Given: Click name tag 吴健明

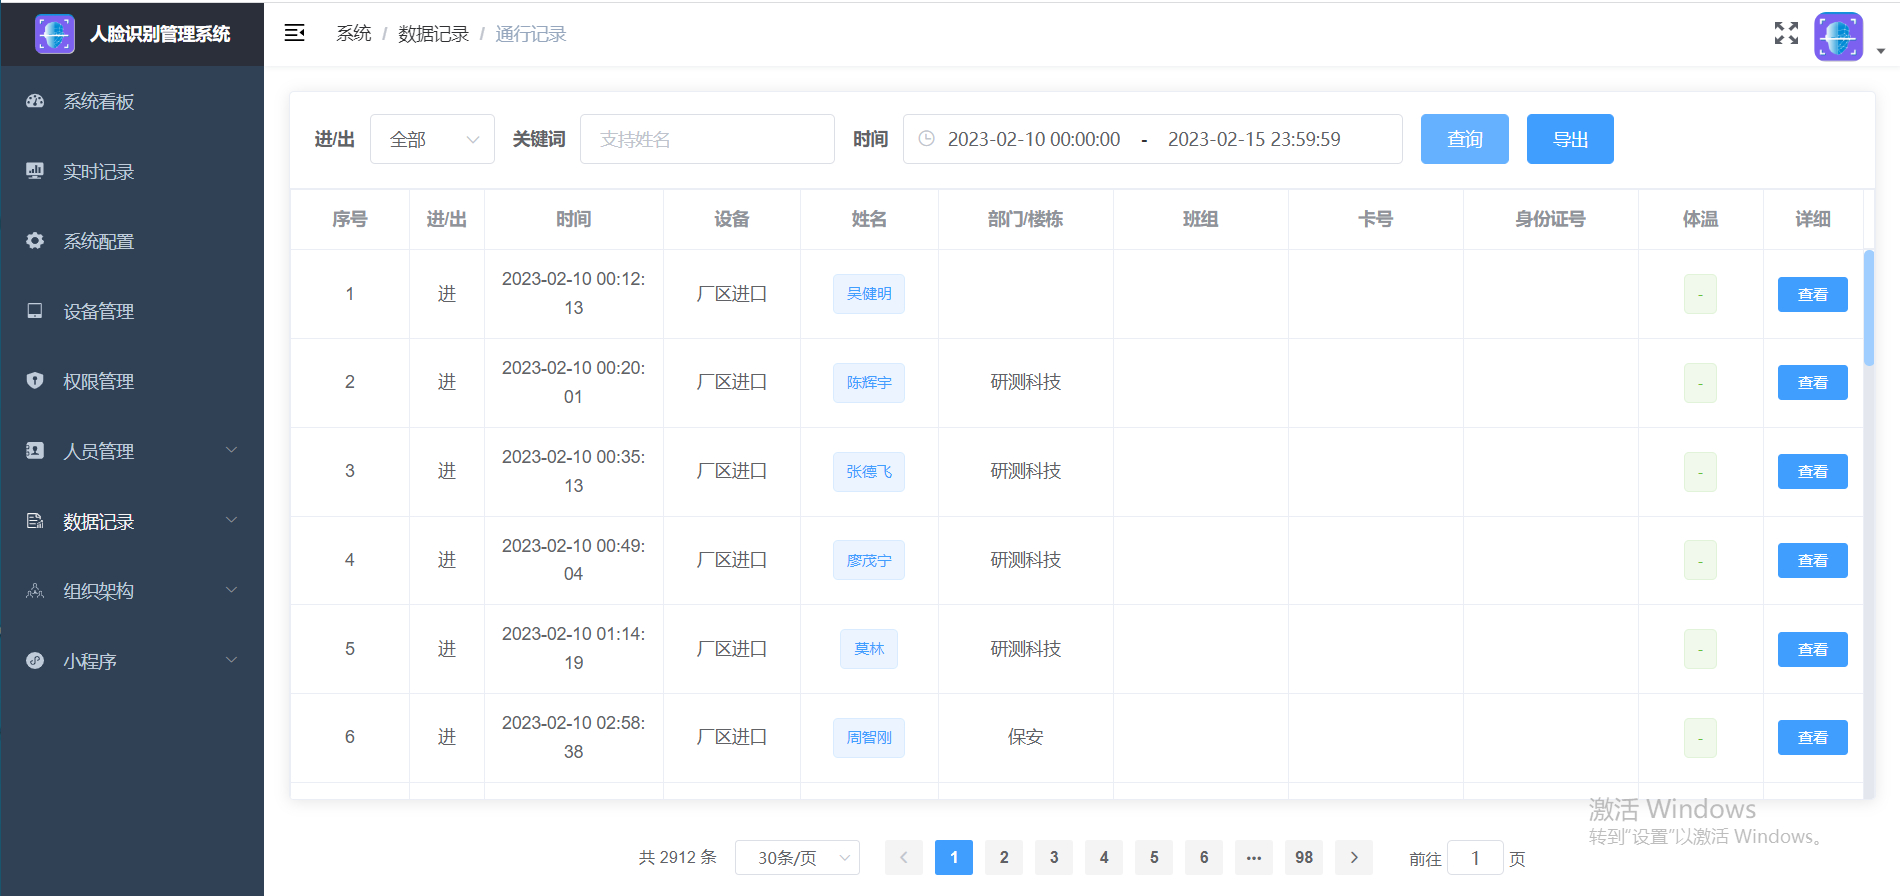Looking at the screenshot, I should pos(869,294).
